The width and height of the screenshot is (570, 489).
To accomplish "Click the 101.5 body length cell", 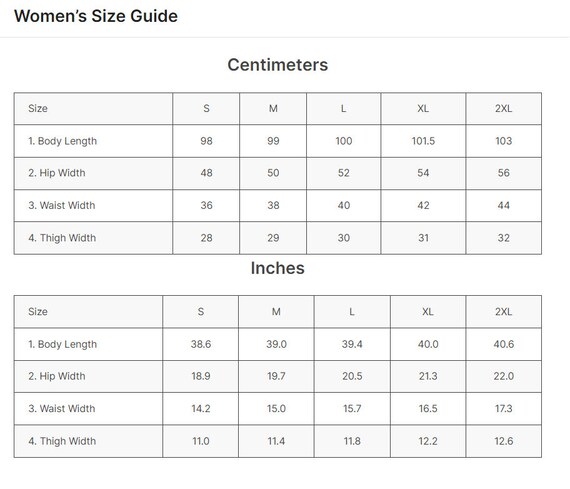I will coord(423,141).
